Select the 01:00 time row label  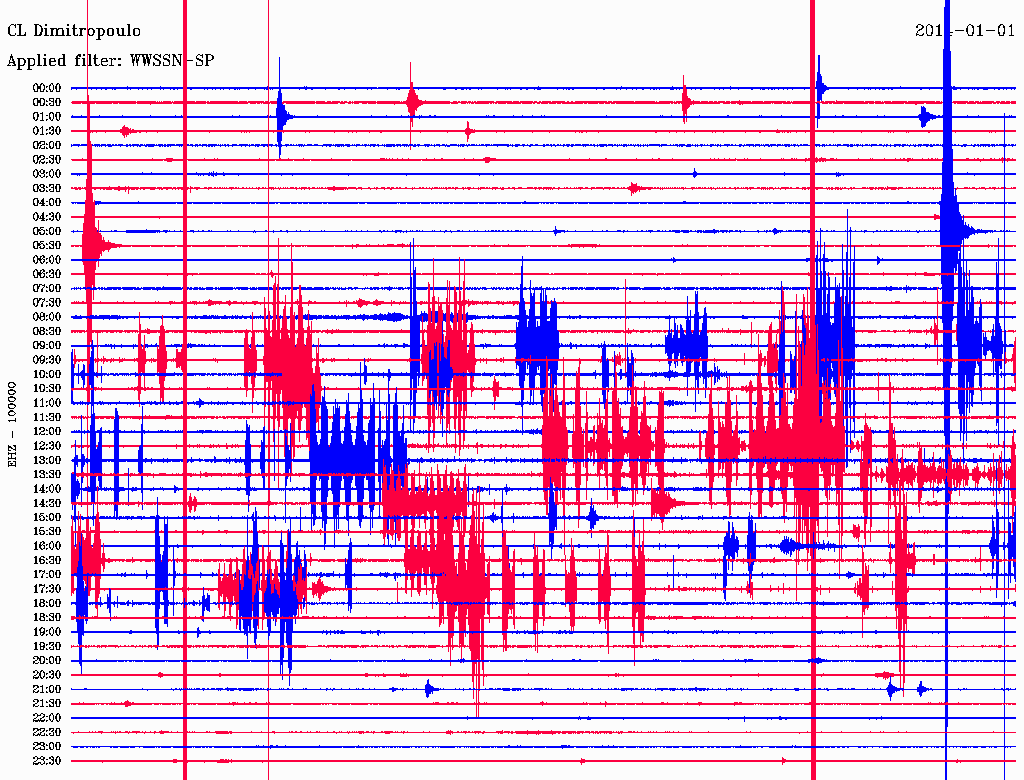click(47, 116)
